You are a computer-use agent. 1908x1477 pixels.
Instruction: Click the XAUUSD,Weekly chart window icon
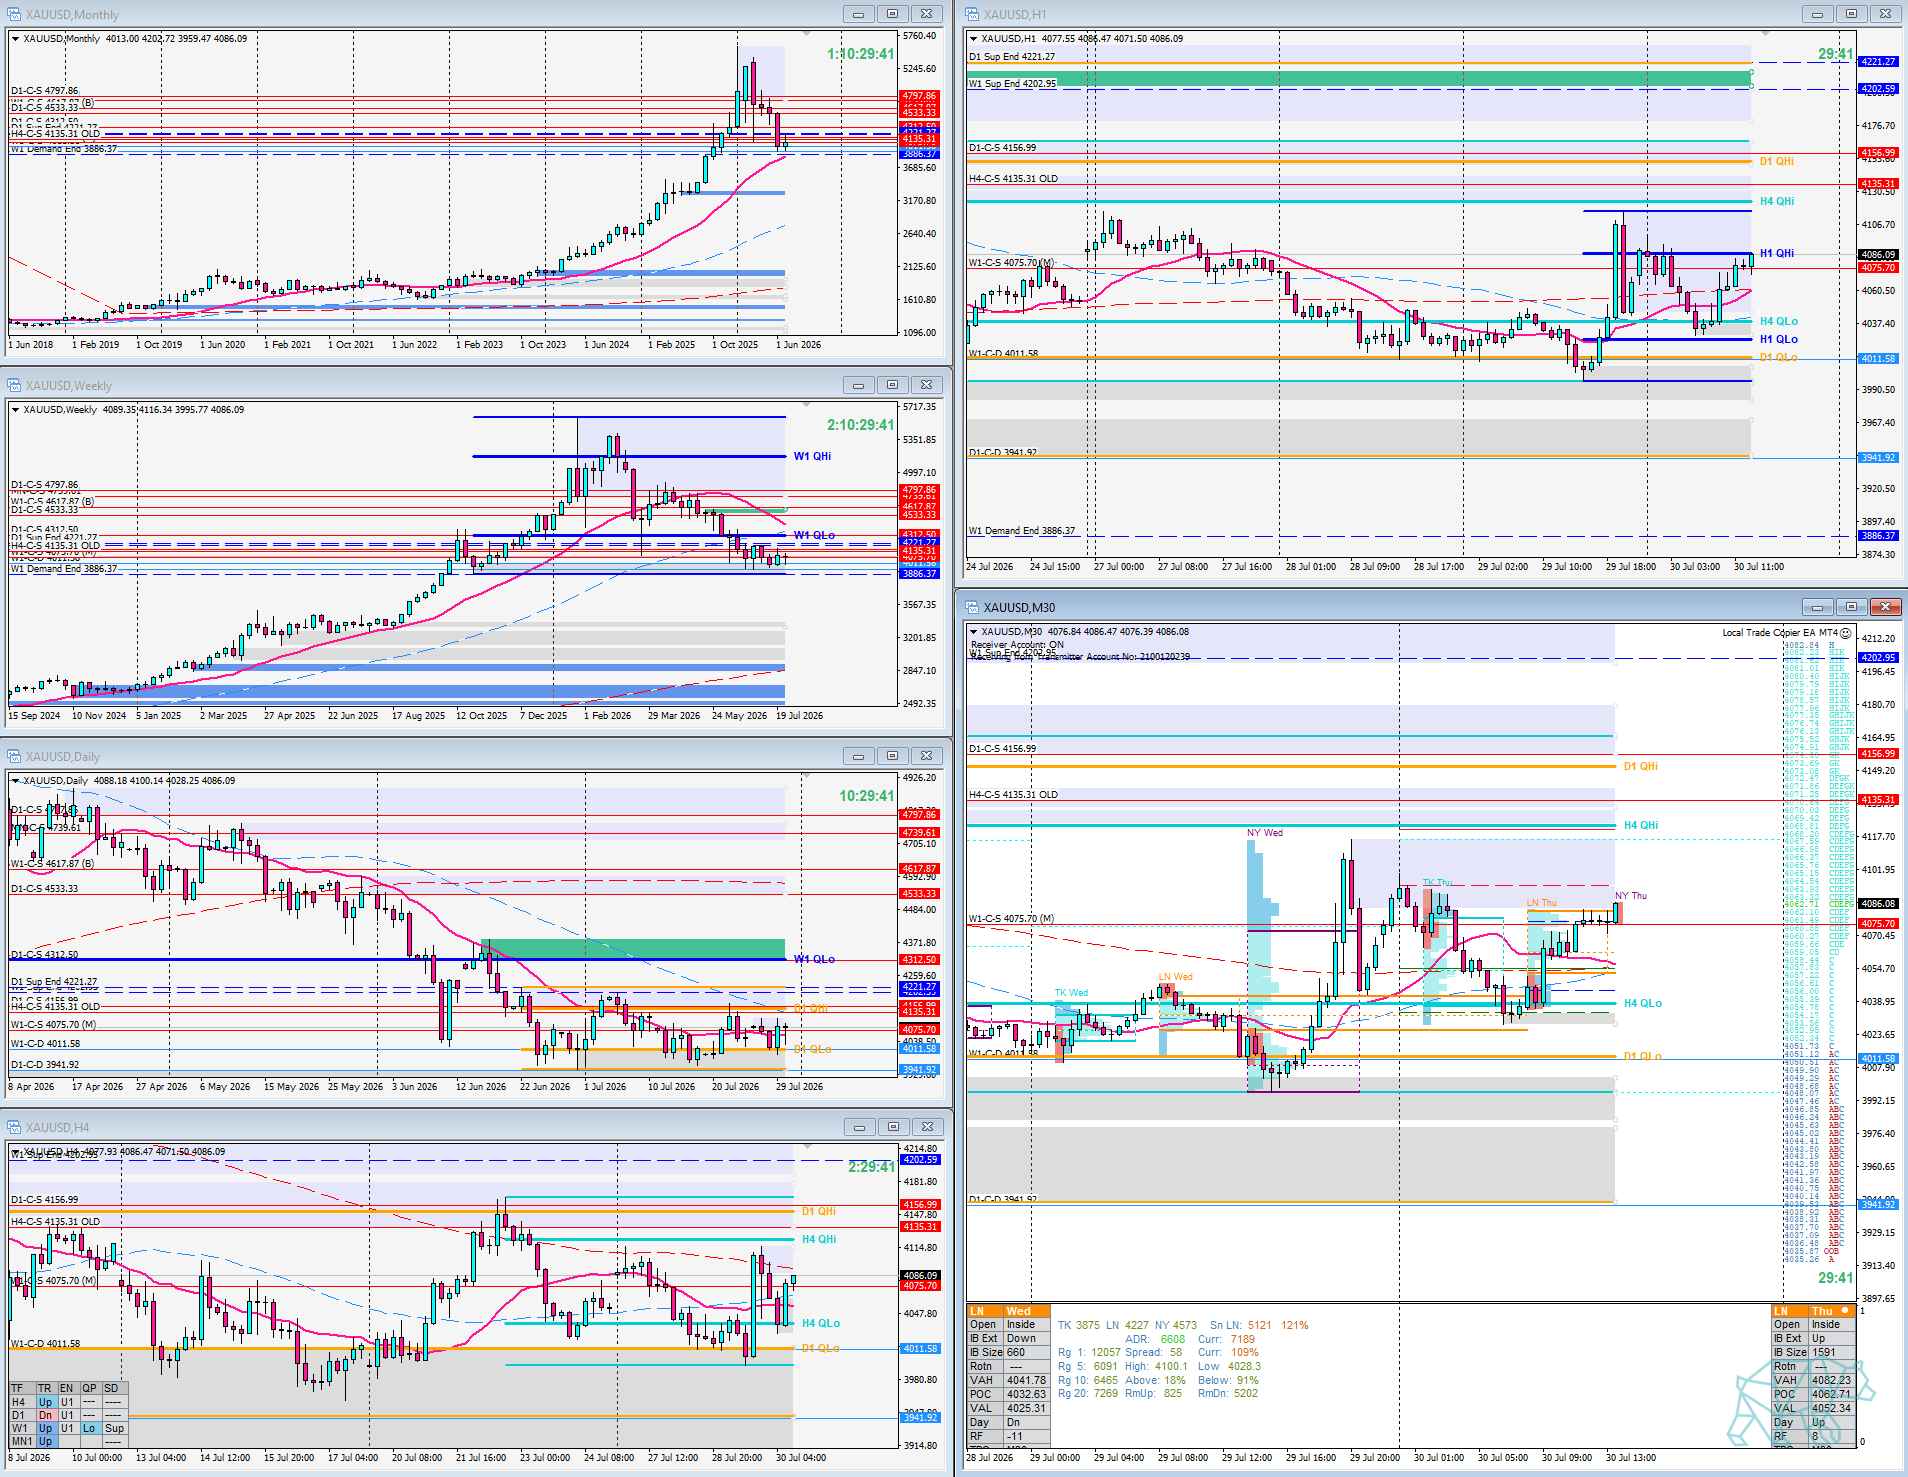tap(14, 385)
